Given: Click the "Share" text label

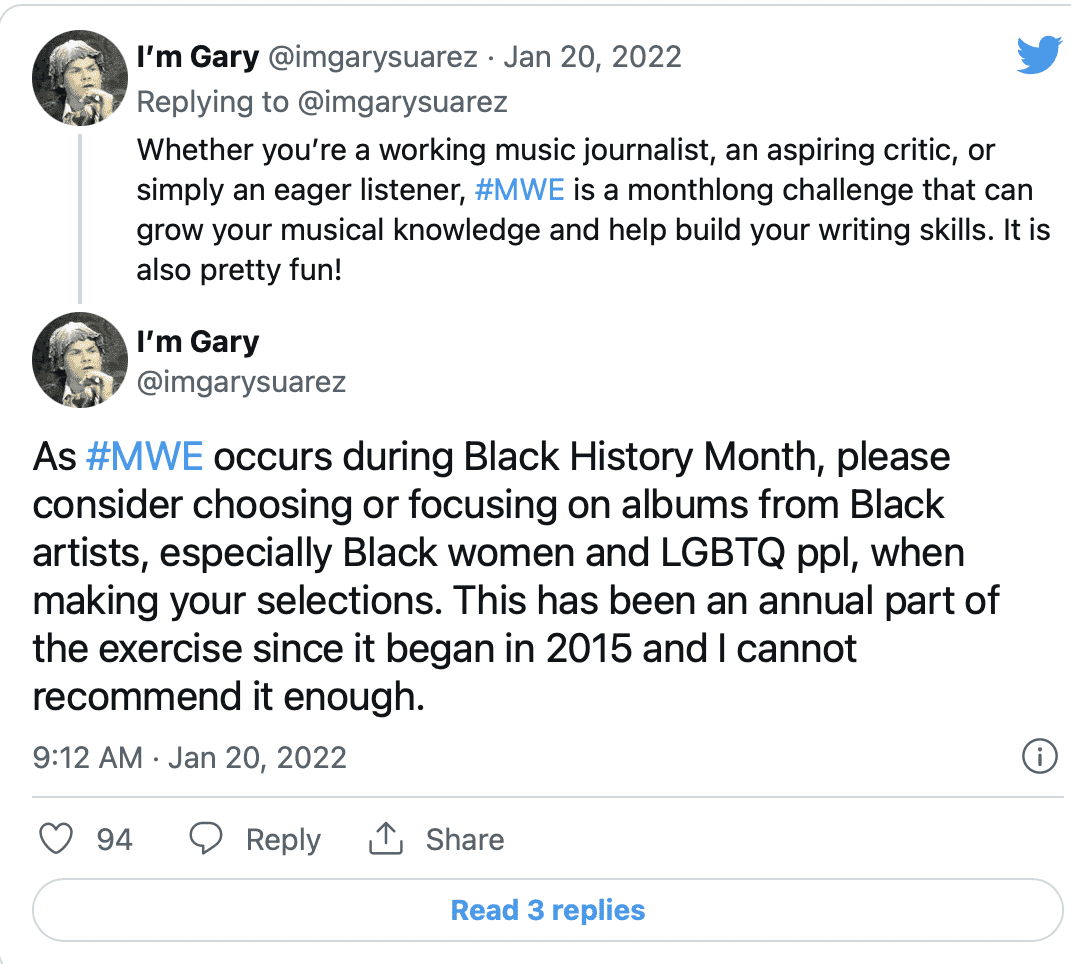Looking at the screenshot, I should click(464, 839).
